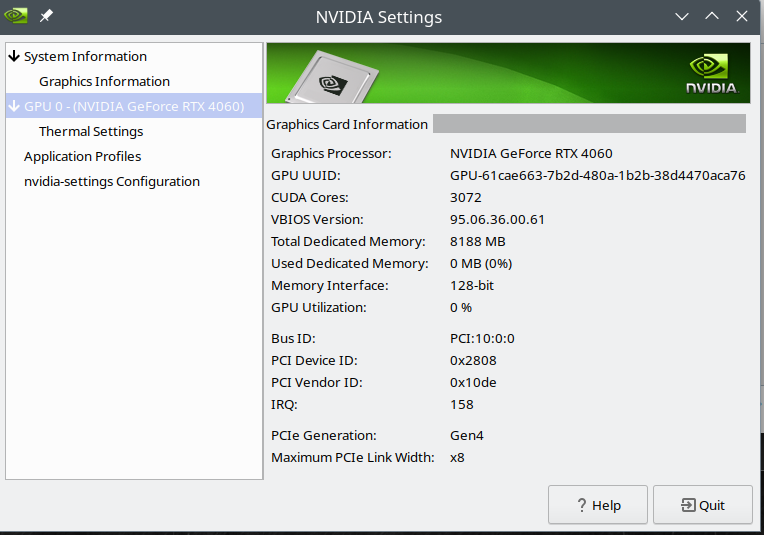Click the Quit button

(703, 505)
